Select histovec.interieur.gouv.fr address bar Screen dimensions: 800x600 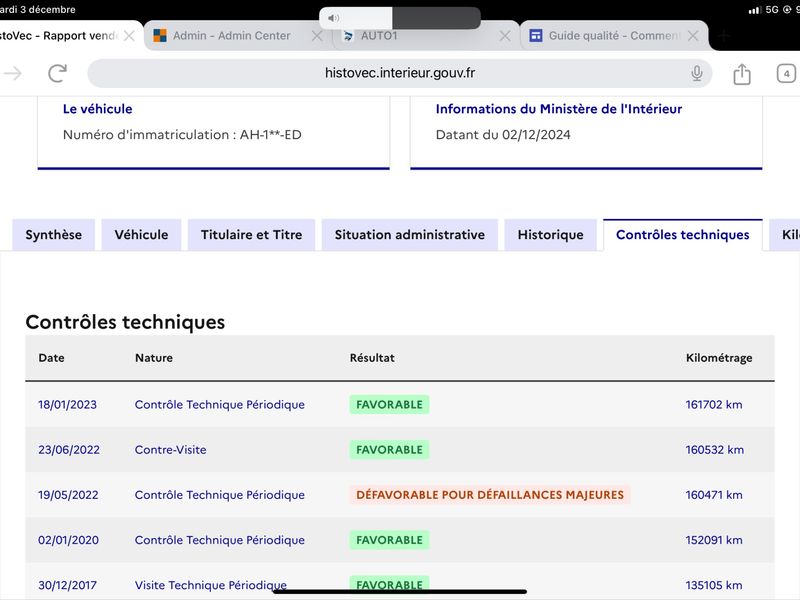click(399, 73)
